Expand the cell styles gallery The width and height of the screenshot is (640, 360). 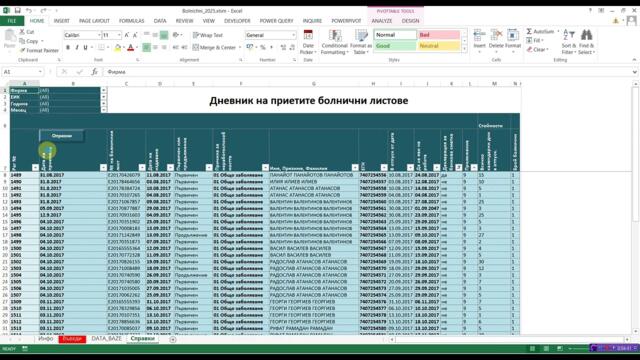tap(464, 49)
